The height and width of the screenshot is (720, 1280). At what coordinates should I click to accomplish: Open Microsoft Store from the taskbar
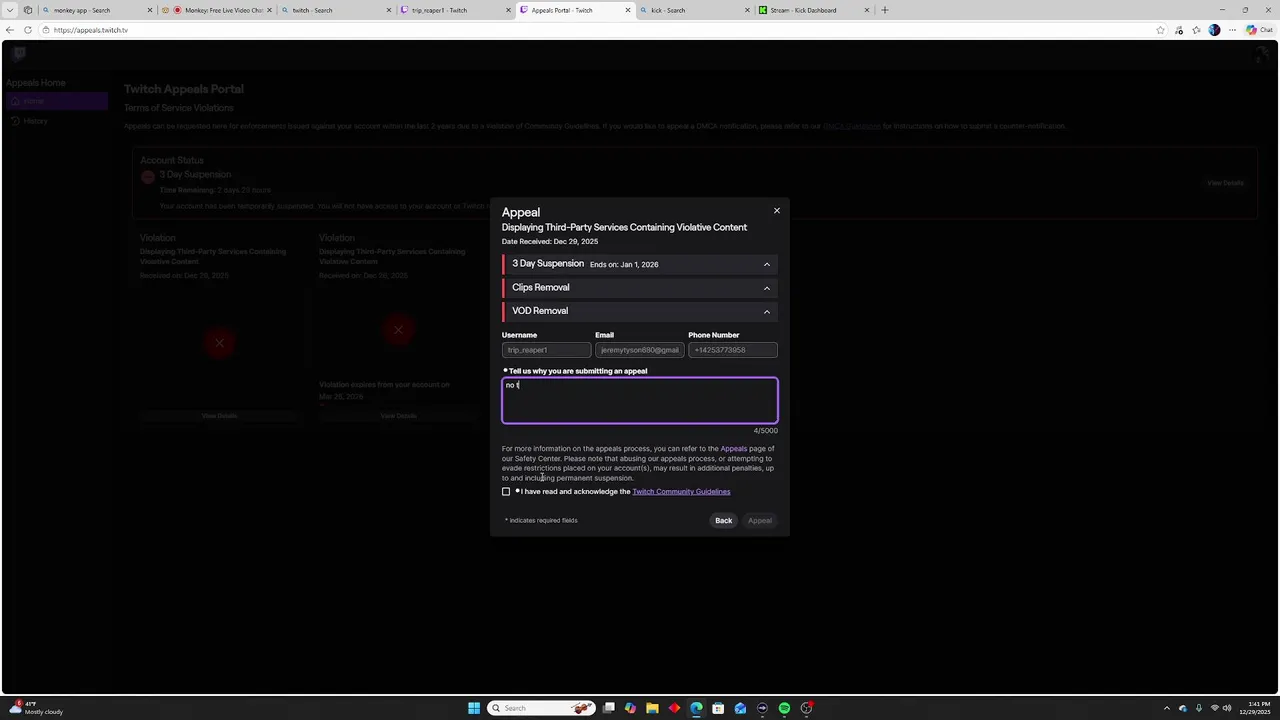(718, 708)
